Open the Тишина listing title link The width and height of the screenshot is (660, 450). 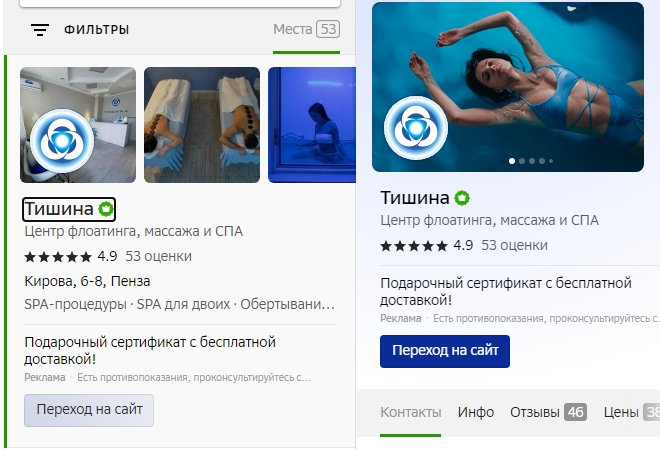(59, 209)
